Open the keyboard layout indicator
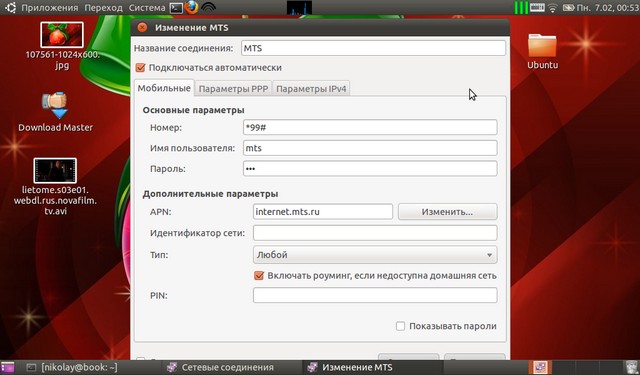The width and height of the screenshot is (640, 375). point(537,7)
